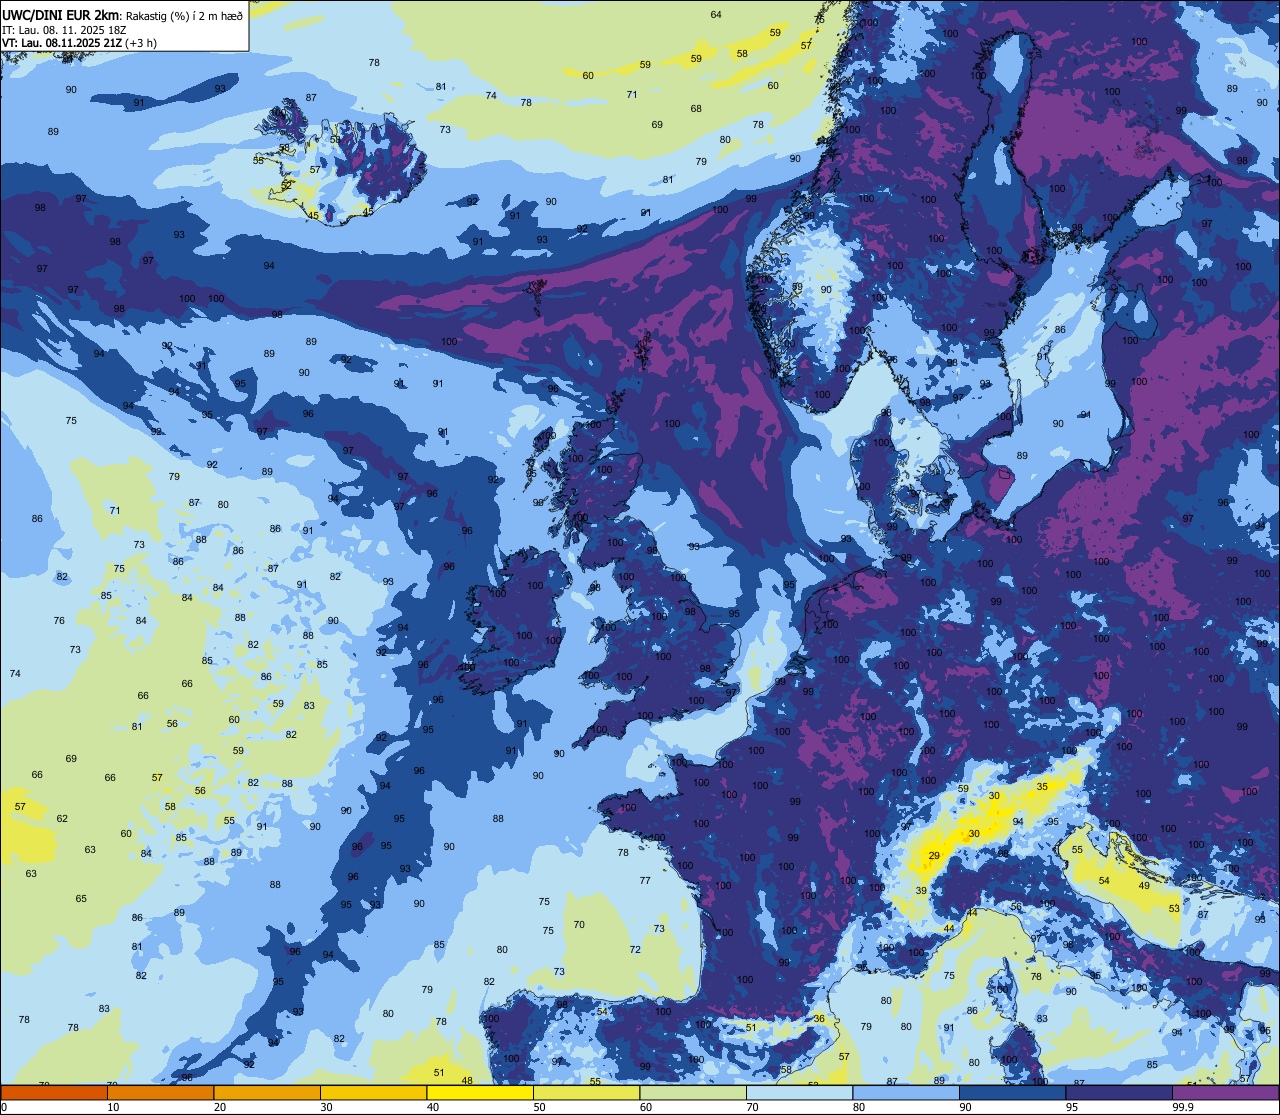Click the 50–60 pale yellow legend swatch
Image resolution: width=1280 pixels, height=1115 pixels.
[586, 1092]
